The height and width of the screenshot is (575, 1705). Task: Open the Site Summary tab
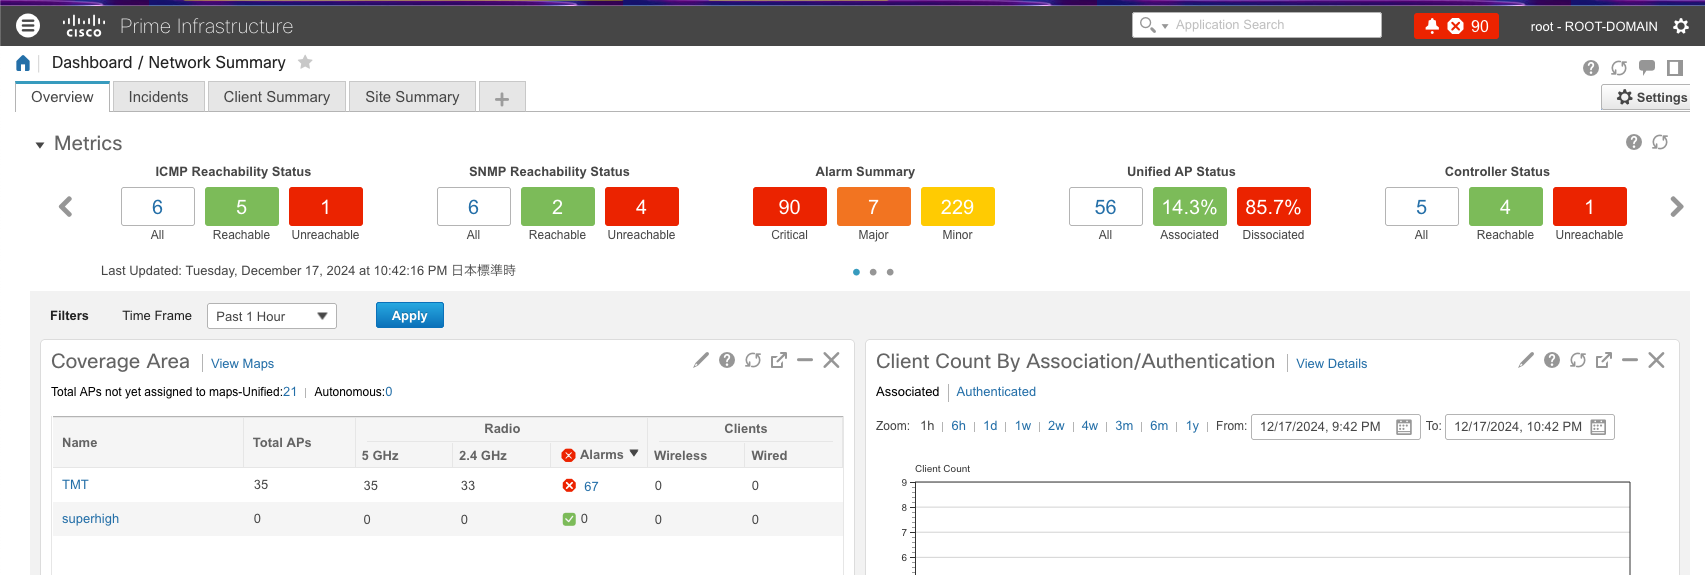[x=412, y=97]
